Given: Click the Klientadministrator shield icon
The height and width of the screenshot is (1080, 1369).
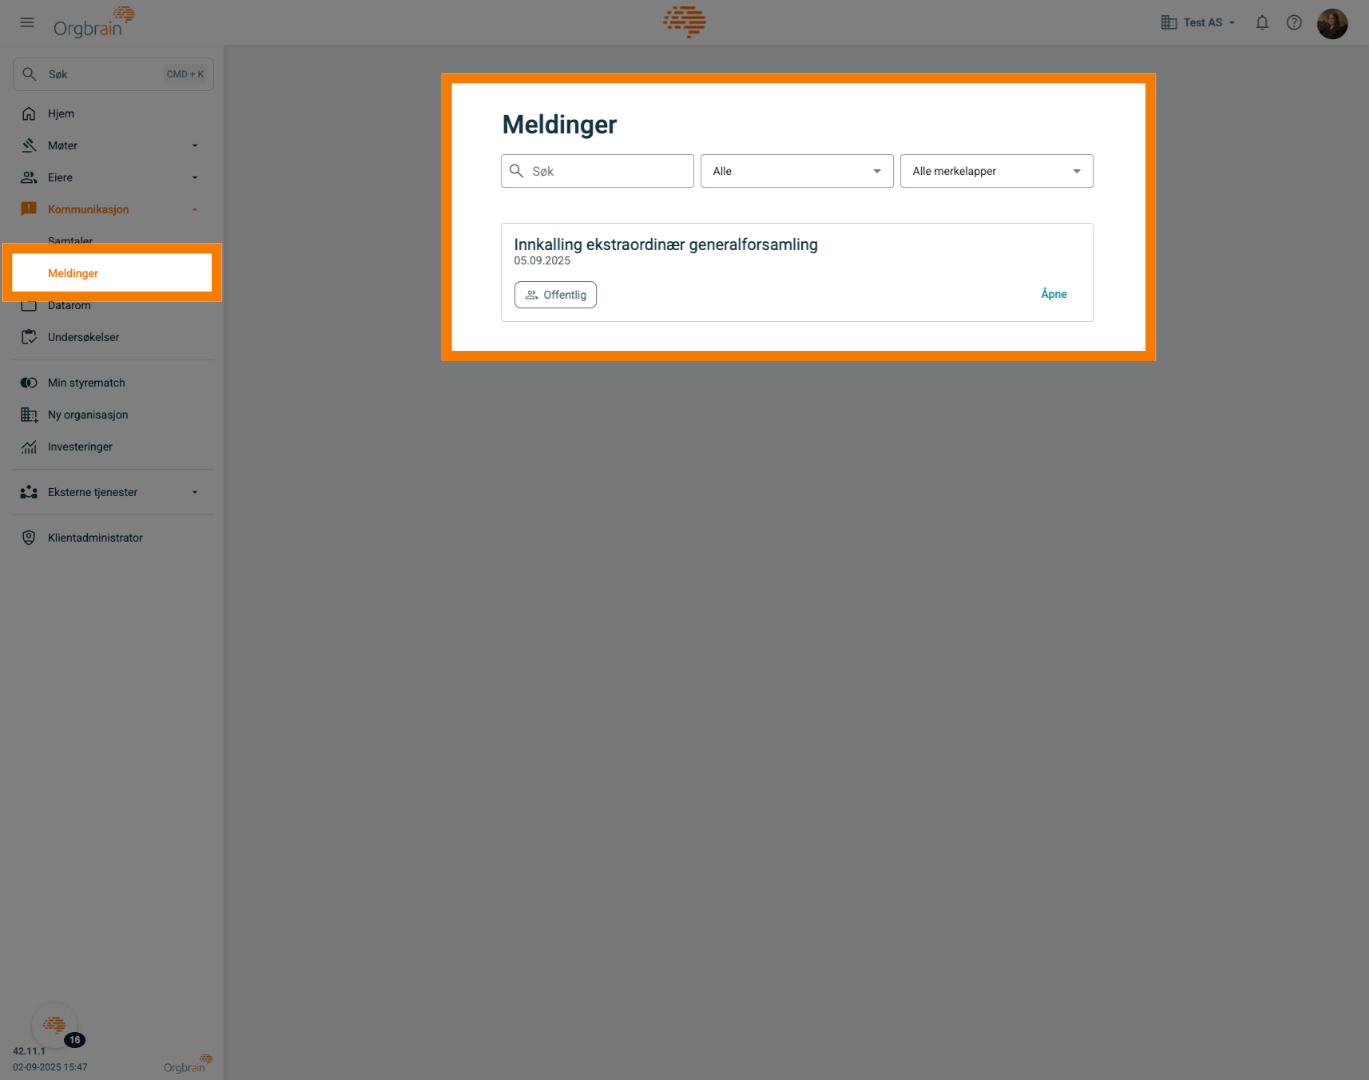Looking at the screenshot, I should click(29, 538).
